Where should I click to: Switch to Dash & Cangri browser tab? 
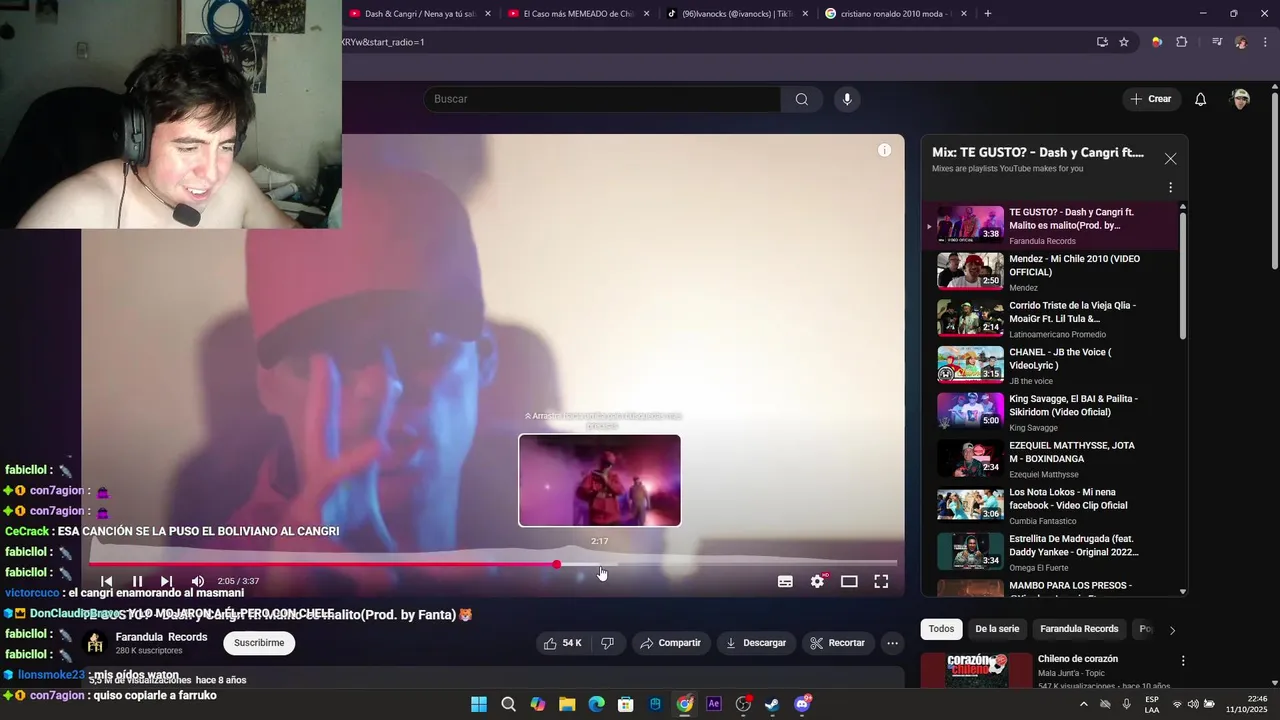pos(420,14)
